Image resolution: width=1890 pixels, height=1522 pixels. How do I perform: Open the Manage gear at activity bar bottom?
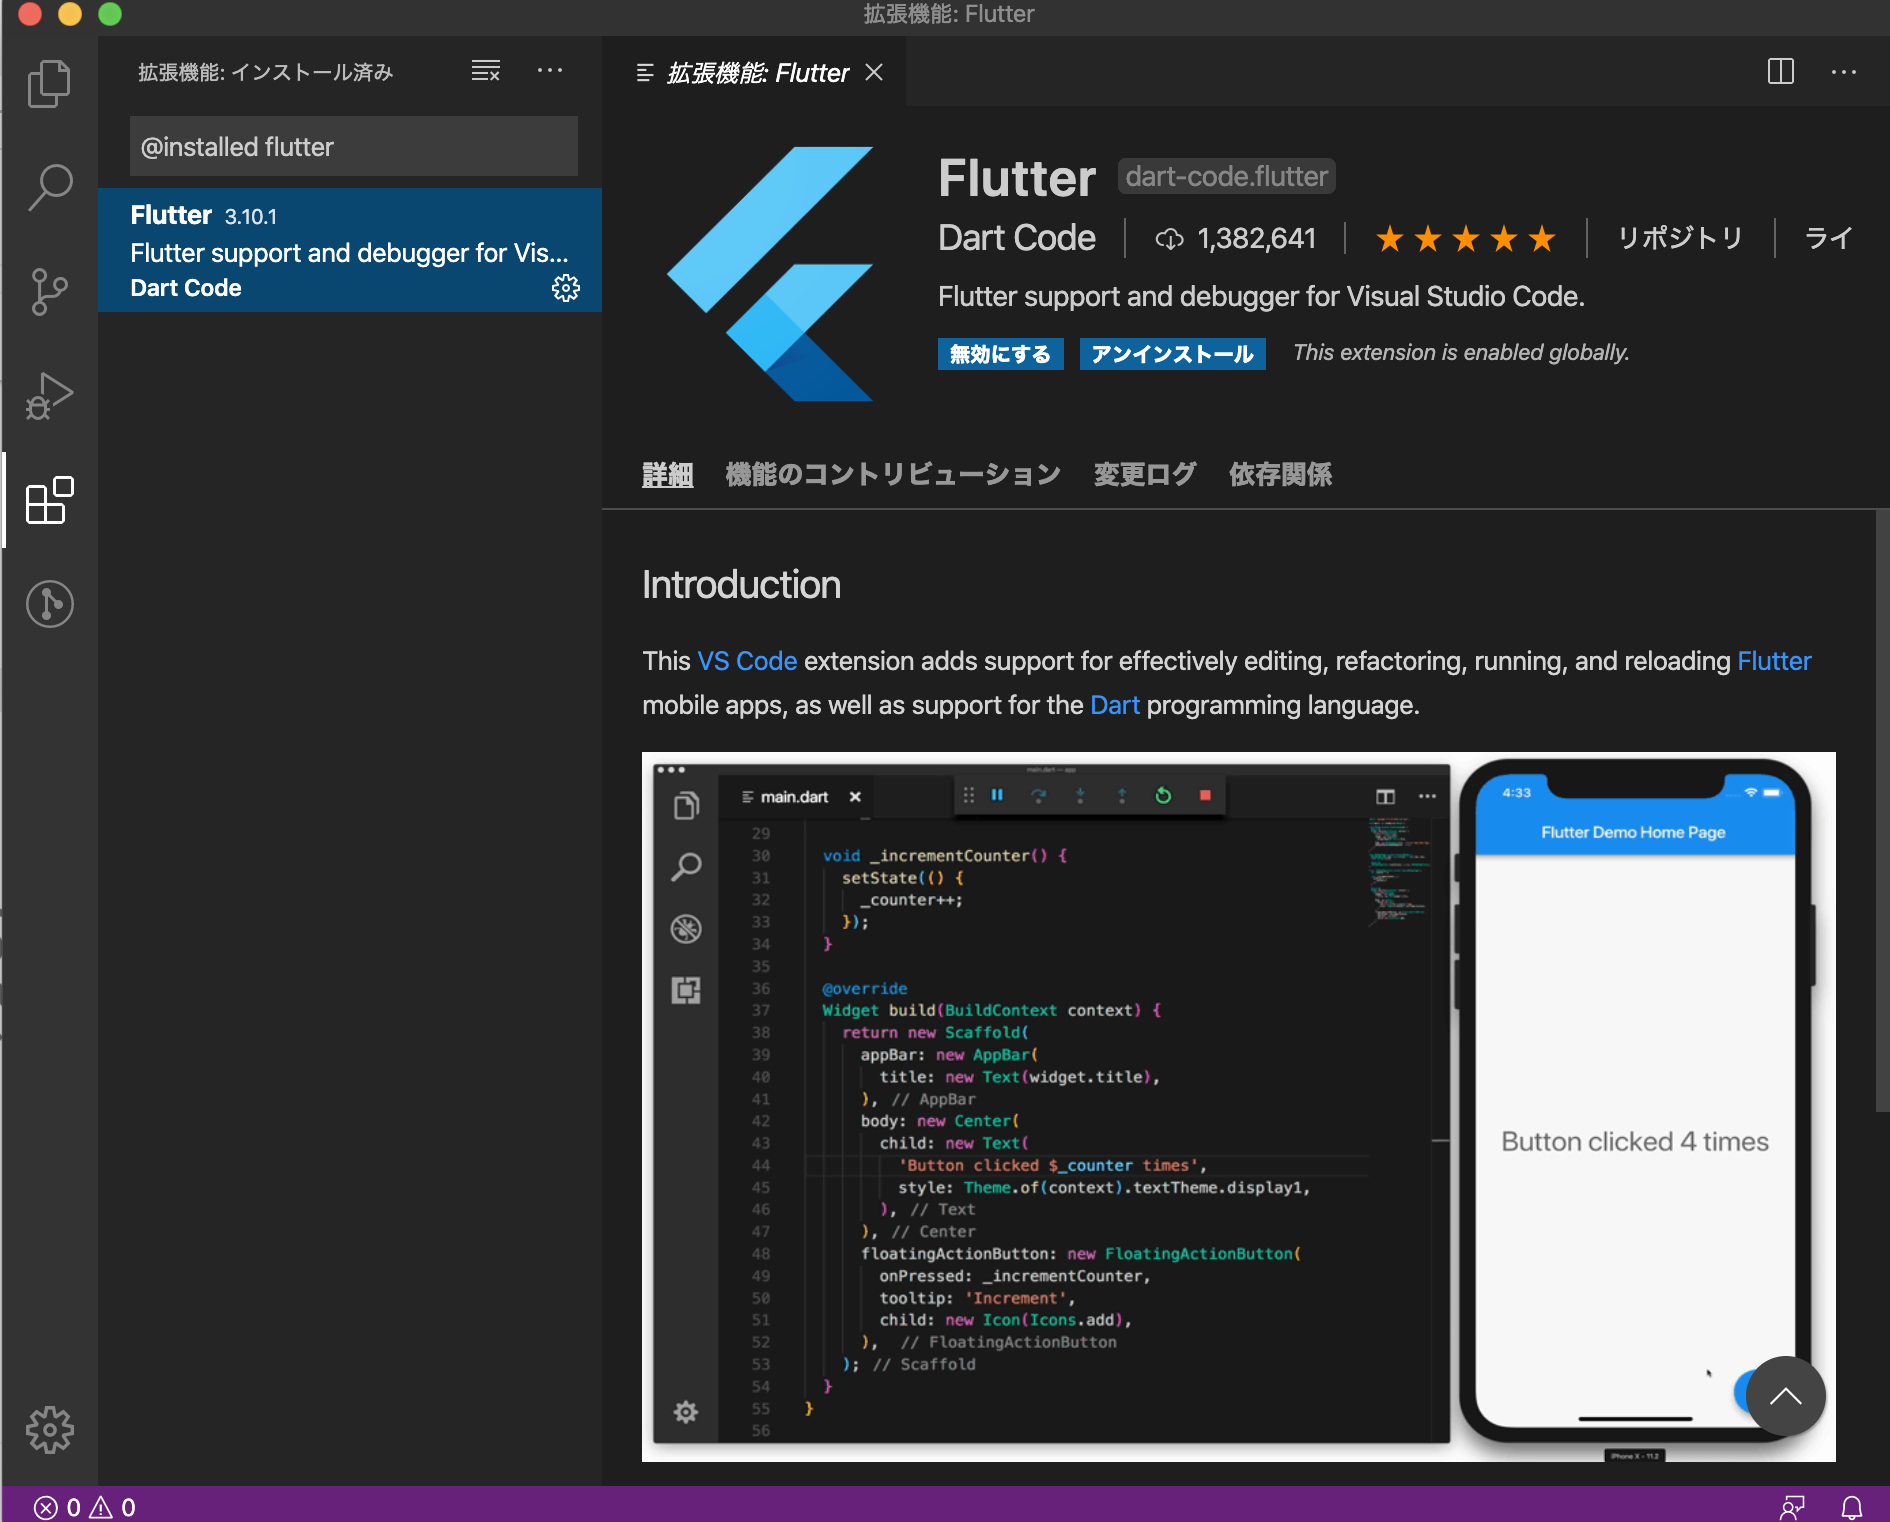tap(49, 1430)
